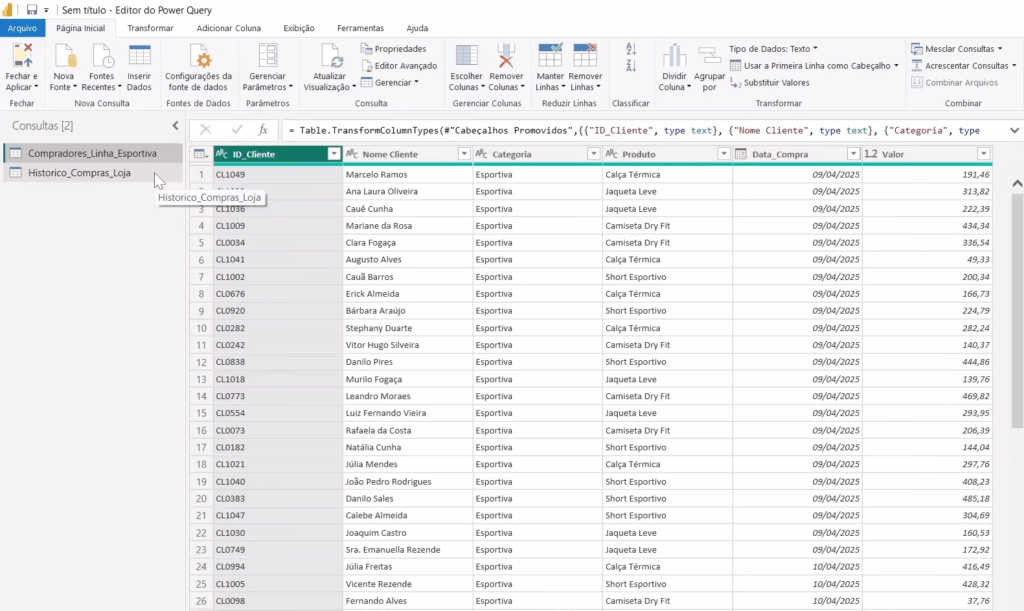
Task: Open the Ferramentas tab
Action: 360,28
